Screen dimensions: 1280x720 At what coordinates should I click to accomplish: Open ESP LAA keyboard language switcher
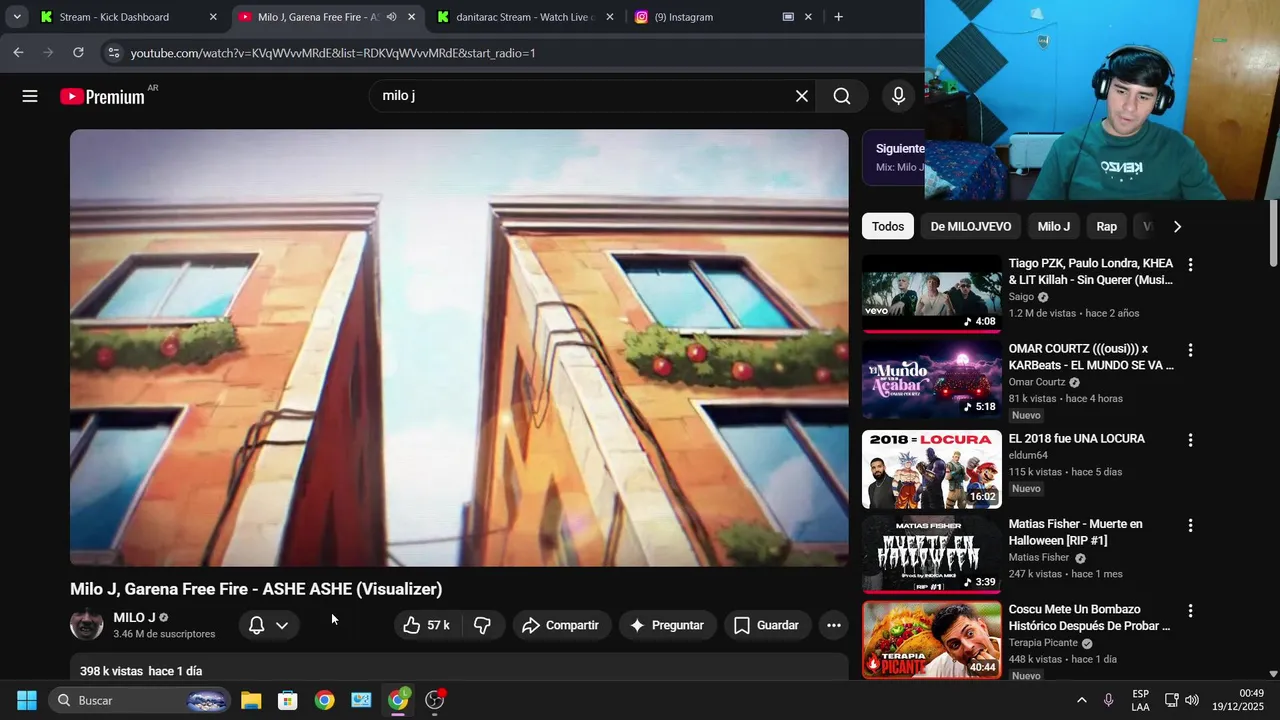[x=1140, y=700]
